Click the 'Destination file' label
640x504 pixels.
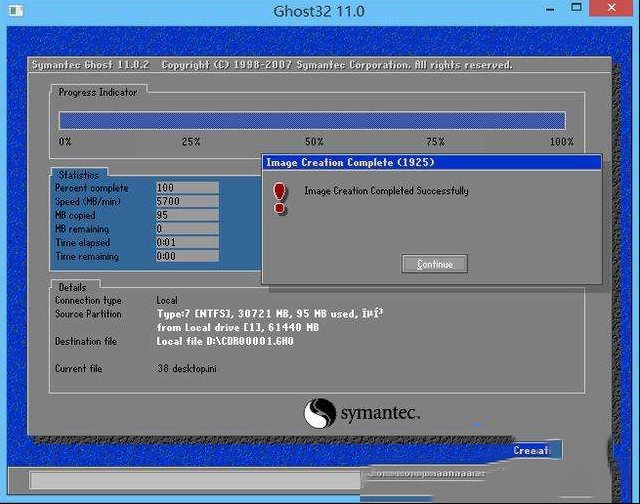point(86,341)
